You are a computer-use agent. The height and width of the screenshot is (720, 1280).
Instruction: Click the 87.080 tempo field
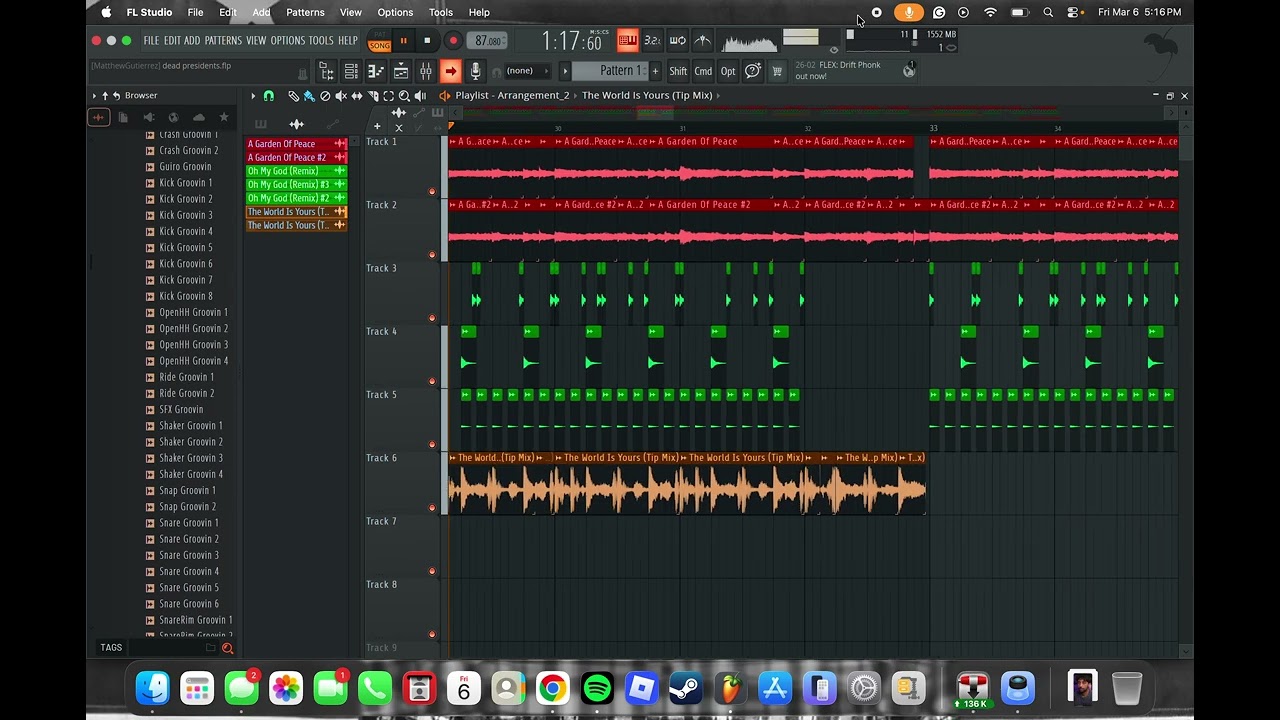[489, 41]
